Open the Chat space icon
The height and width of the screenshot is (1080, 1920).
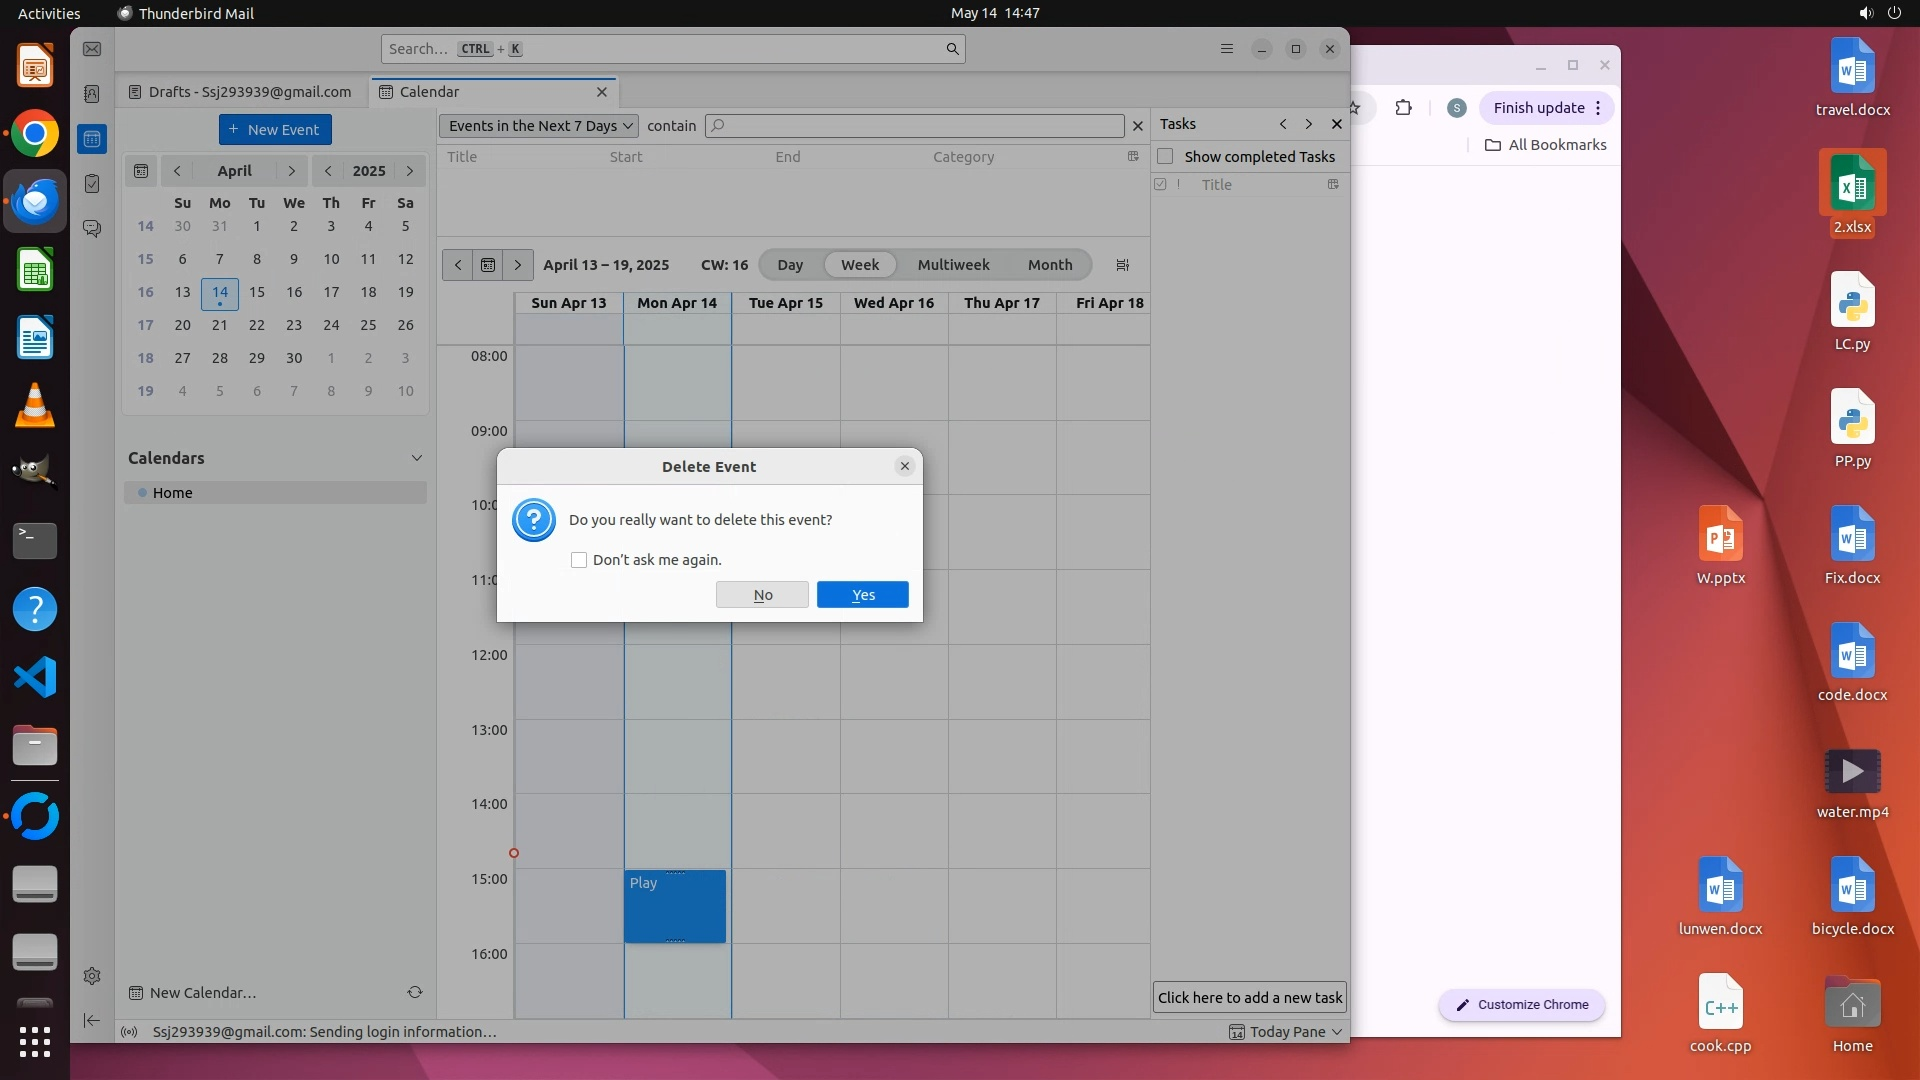(x=92, y=229)
